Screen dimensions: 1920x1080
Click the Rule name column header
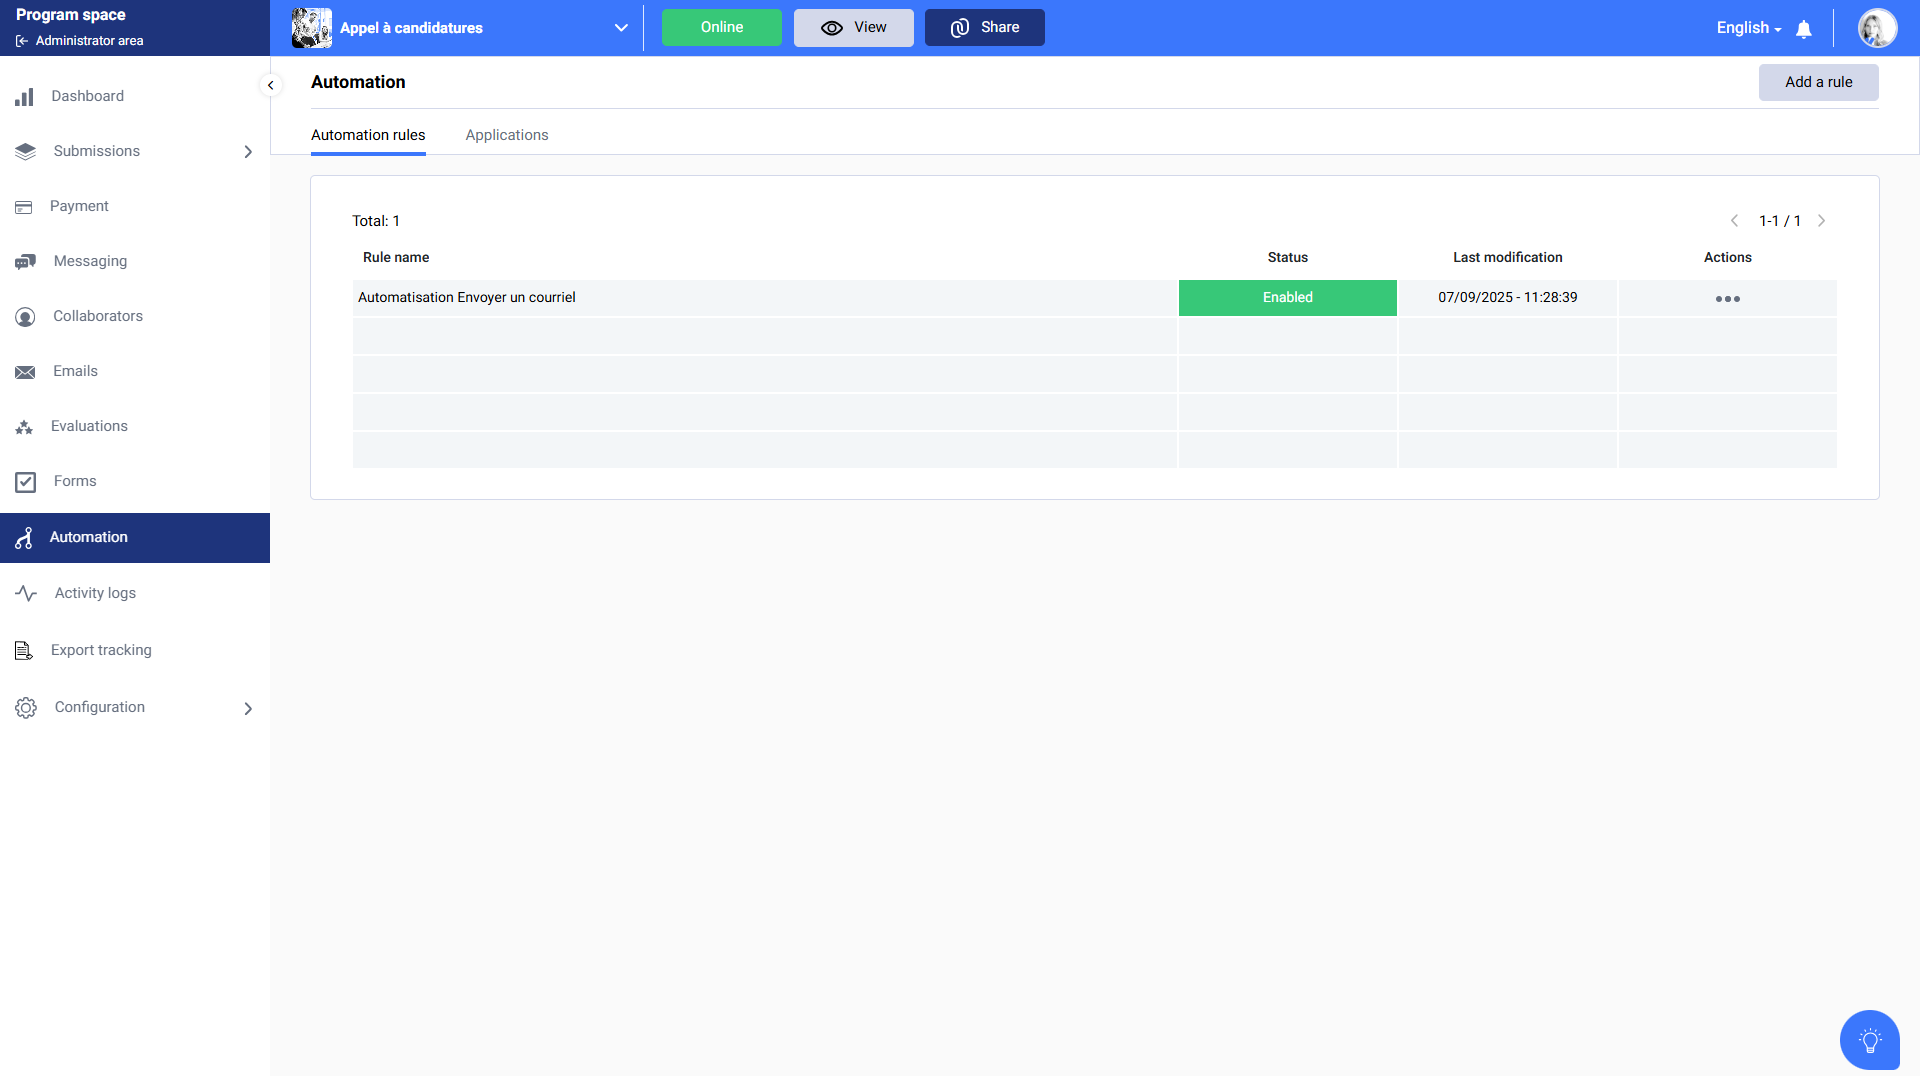tap(396, 257)
